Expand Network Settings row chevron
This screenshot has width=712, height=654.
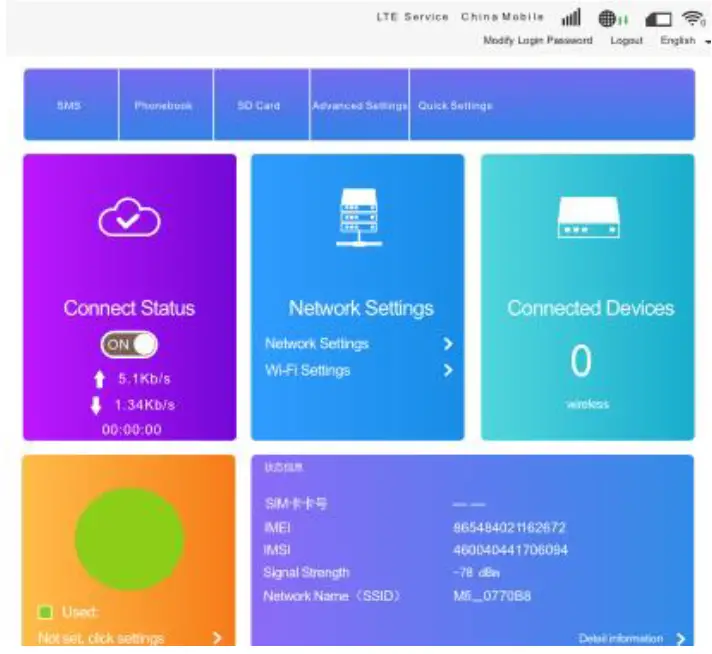coord(448,344)
